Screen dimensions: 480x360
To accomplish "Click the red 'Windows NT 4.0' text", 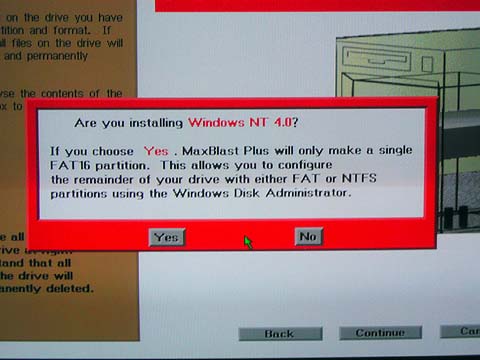I will point(240,122).
